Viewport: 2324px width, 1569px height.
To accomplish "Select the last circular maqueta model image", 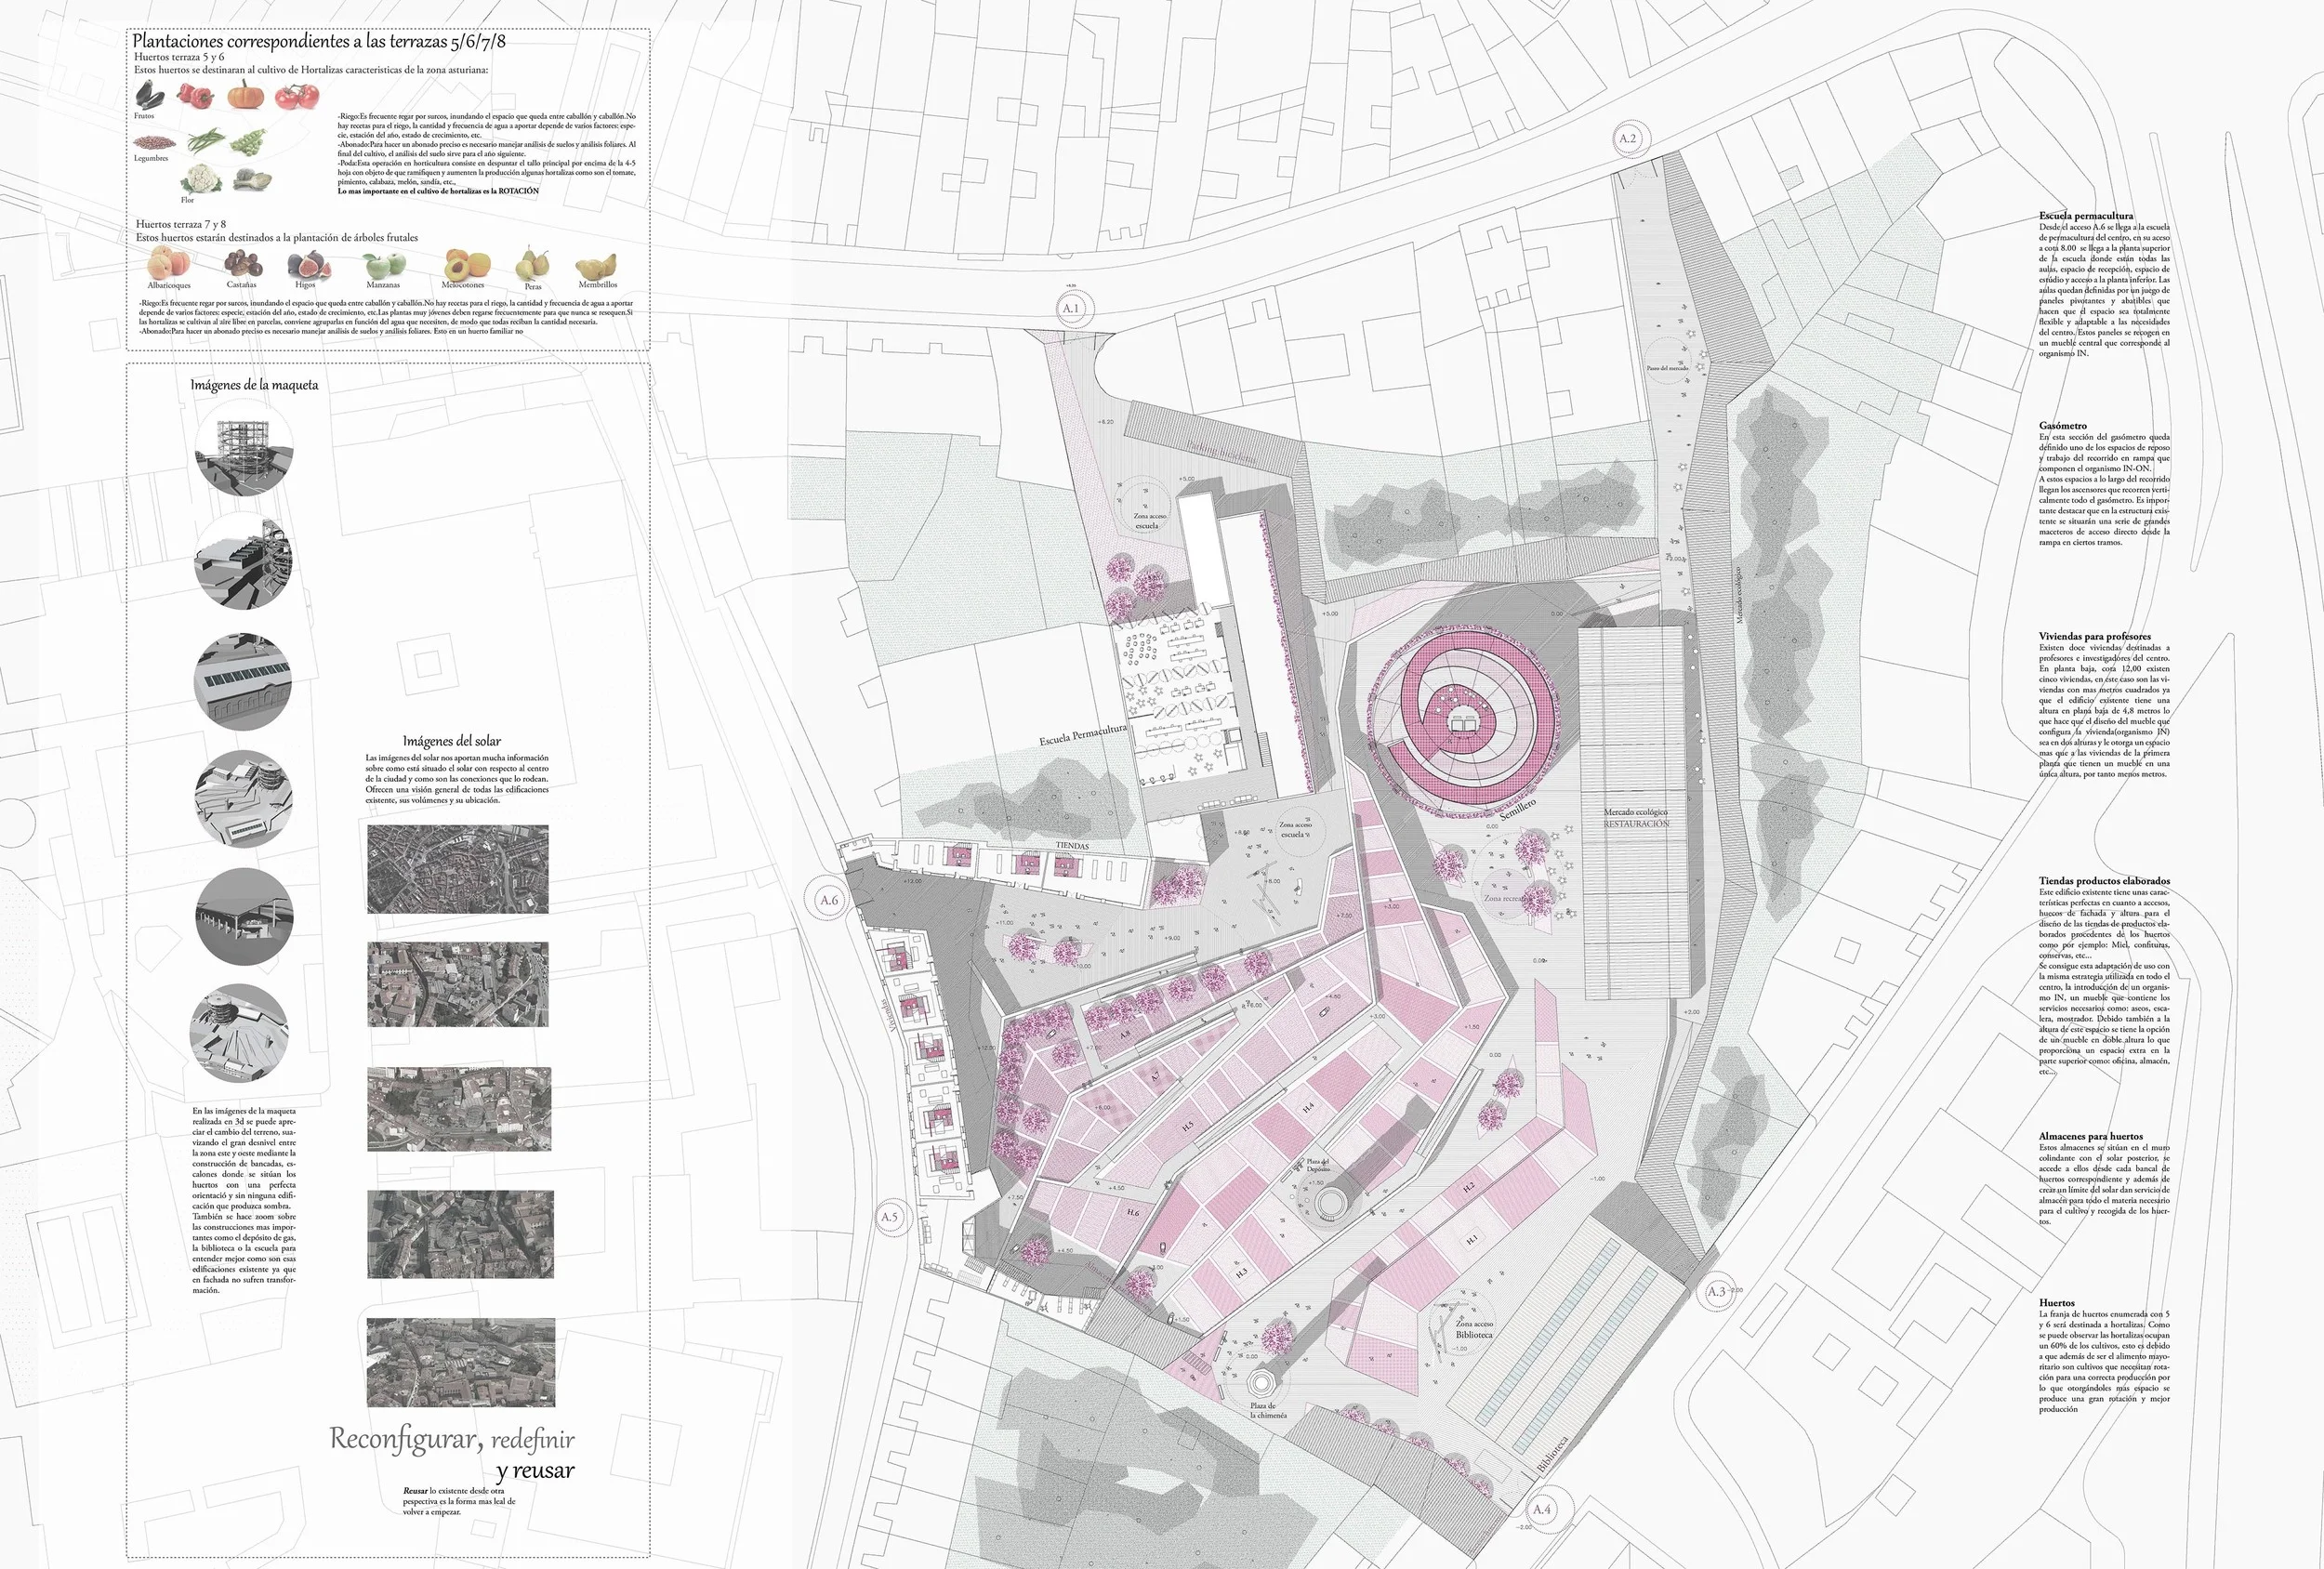I will coord(241,1032).
